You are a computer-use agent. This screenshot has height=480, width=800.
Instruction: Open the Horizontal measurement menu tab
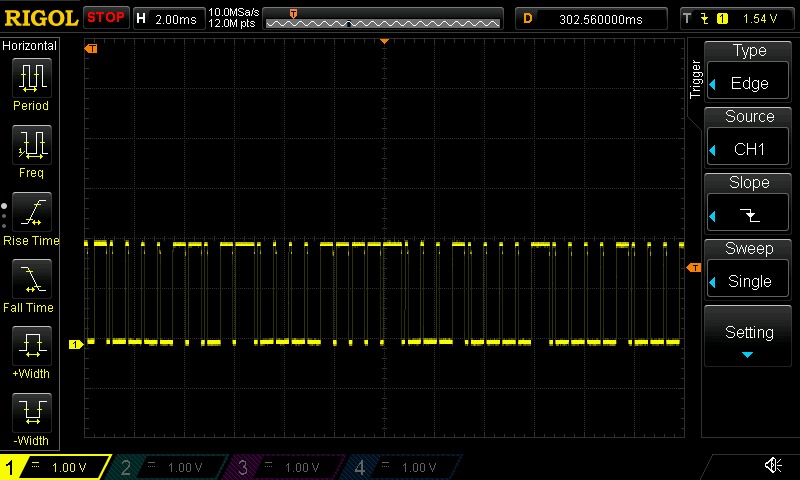30,46
